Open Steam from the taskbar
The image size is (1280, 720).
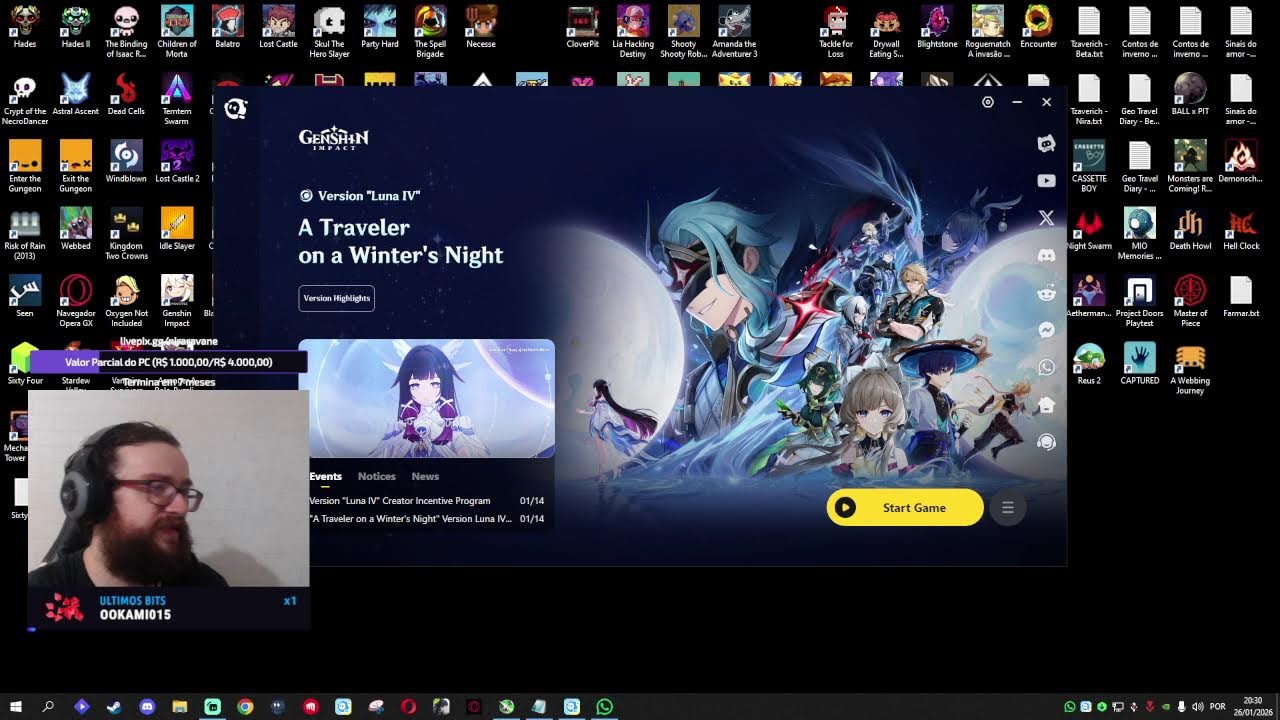tap(114, 707)
